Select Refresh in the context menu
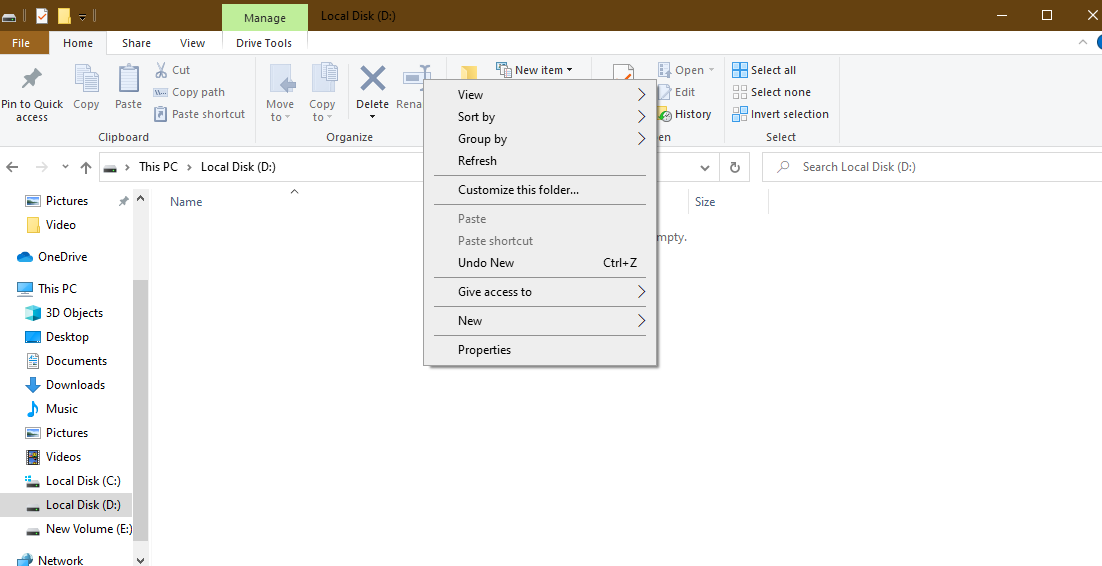This screenshot has width=1102, height=566. coord(477,161)
